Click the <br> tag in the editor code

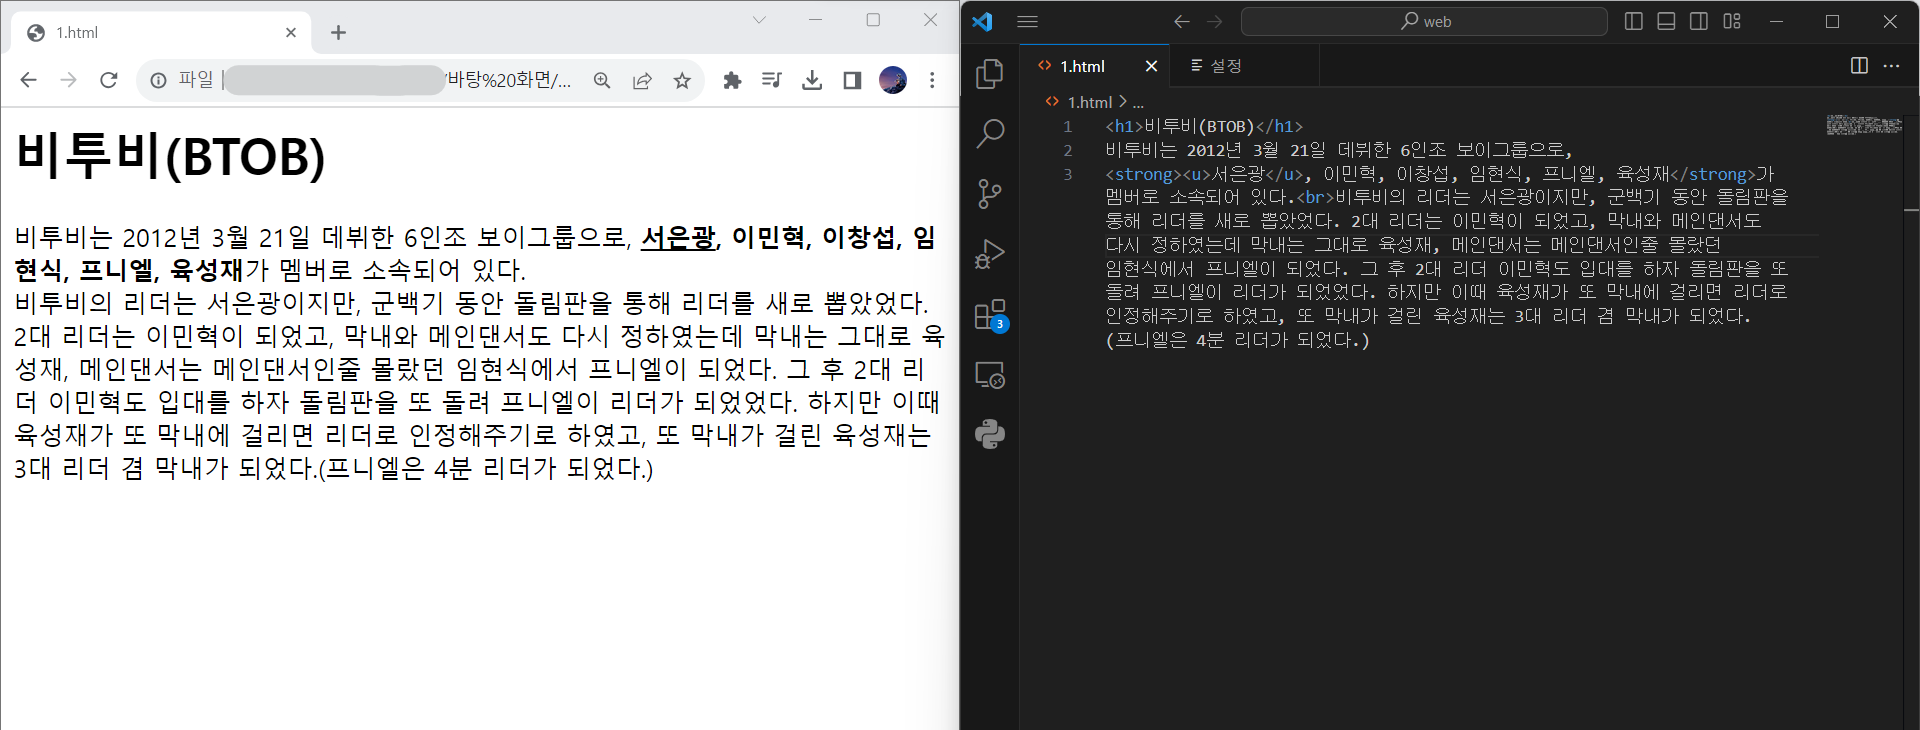tap(1316, 198)
